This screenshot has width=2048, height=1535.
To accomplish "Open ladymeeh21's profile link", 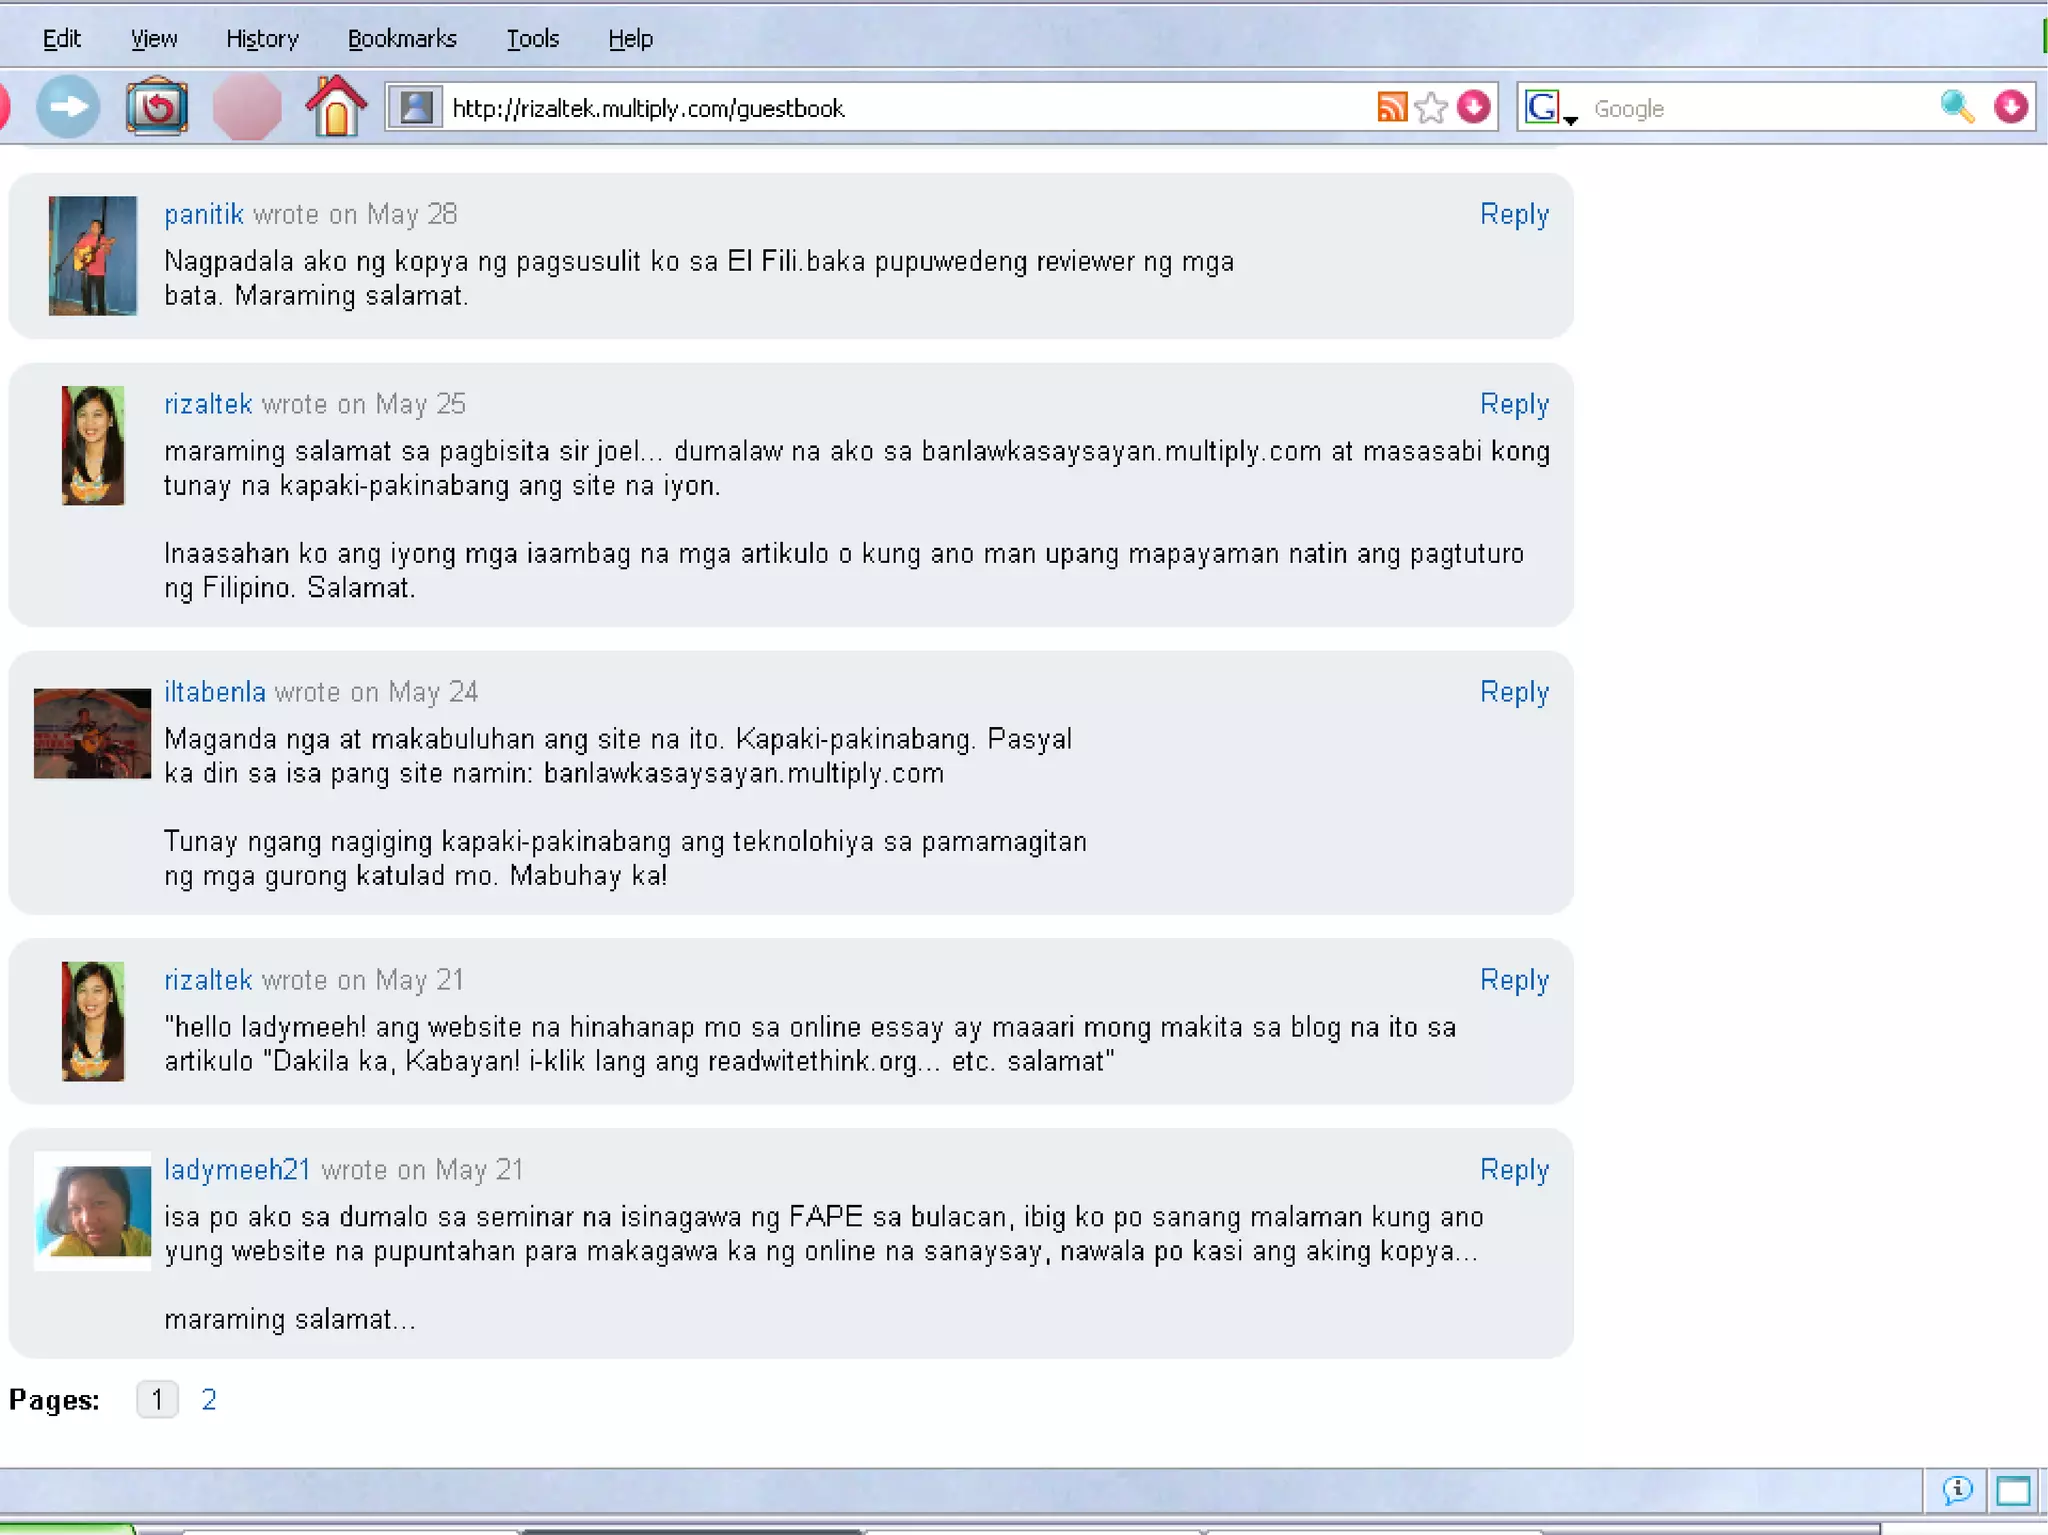I will (x=237, y=1169).
